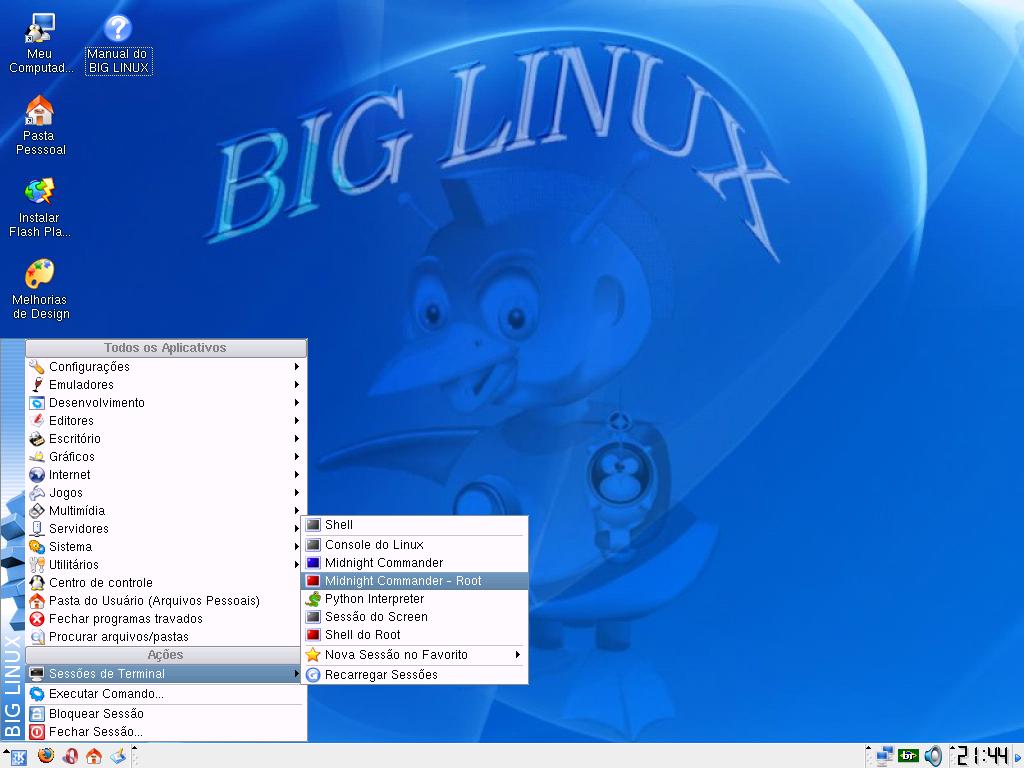Click the Internet globe icon in menu

click(x=37, y=475)
